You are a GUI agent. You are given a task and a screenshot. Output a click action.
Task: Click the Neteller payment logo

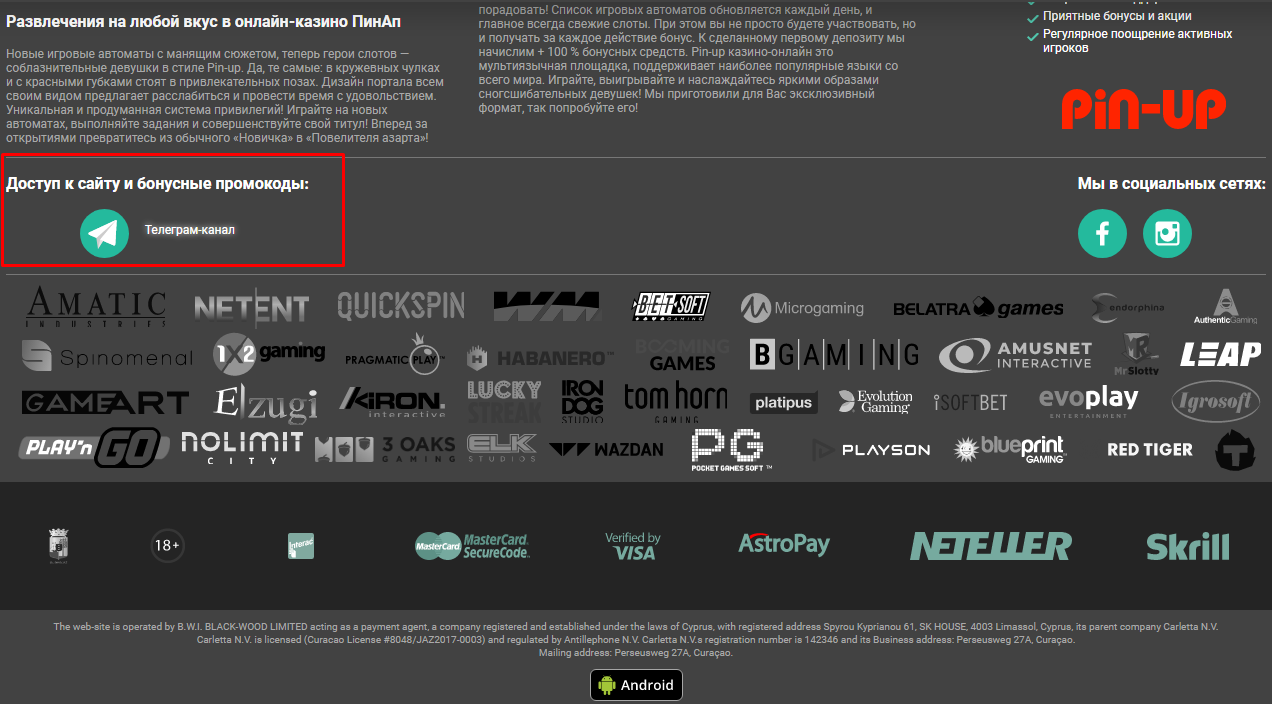click(x=990, y=546)
